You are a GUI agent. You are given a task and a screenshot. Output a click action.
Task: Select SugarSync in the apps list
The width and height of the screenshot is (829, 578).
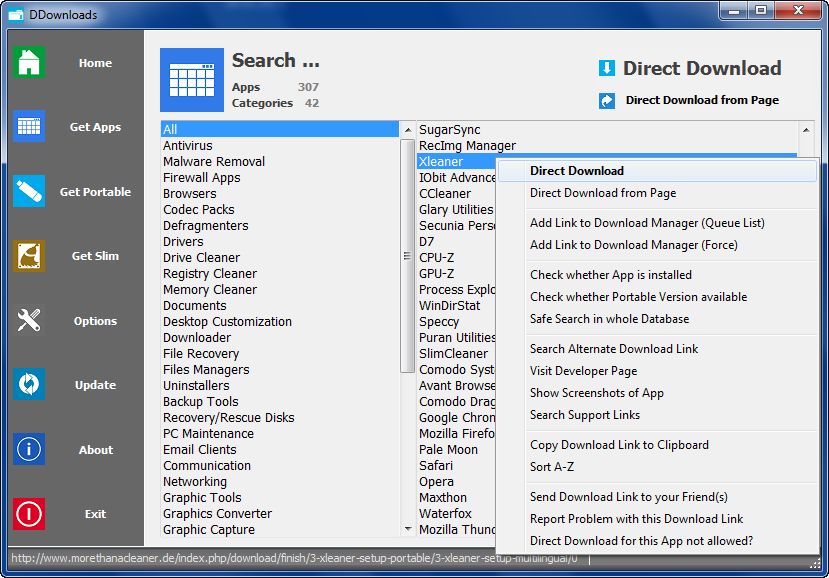[x=449, y=130]
